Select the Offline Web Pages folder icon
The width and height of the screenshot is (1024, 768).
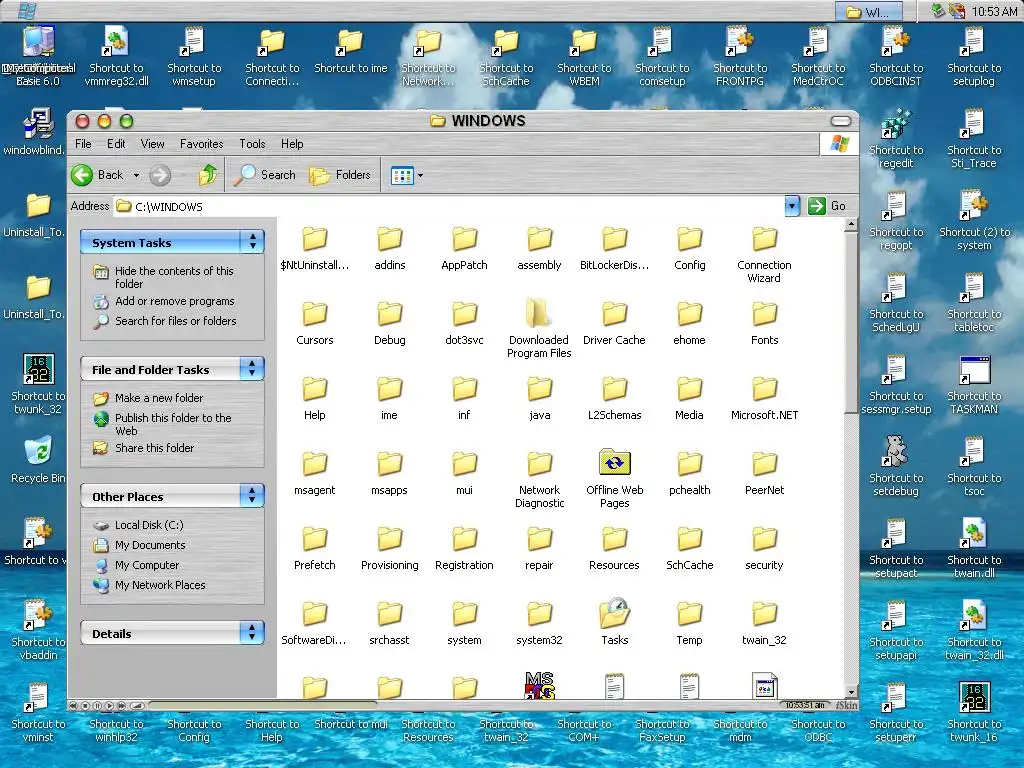(615, 463)
